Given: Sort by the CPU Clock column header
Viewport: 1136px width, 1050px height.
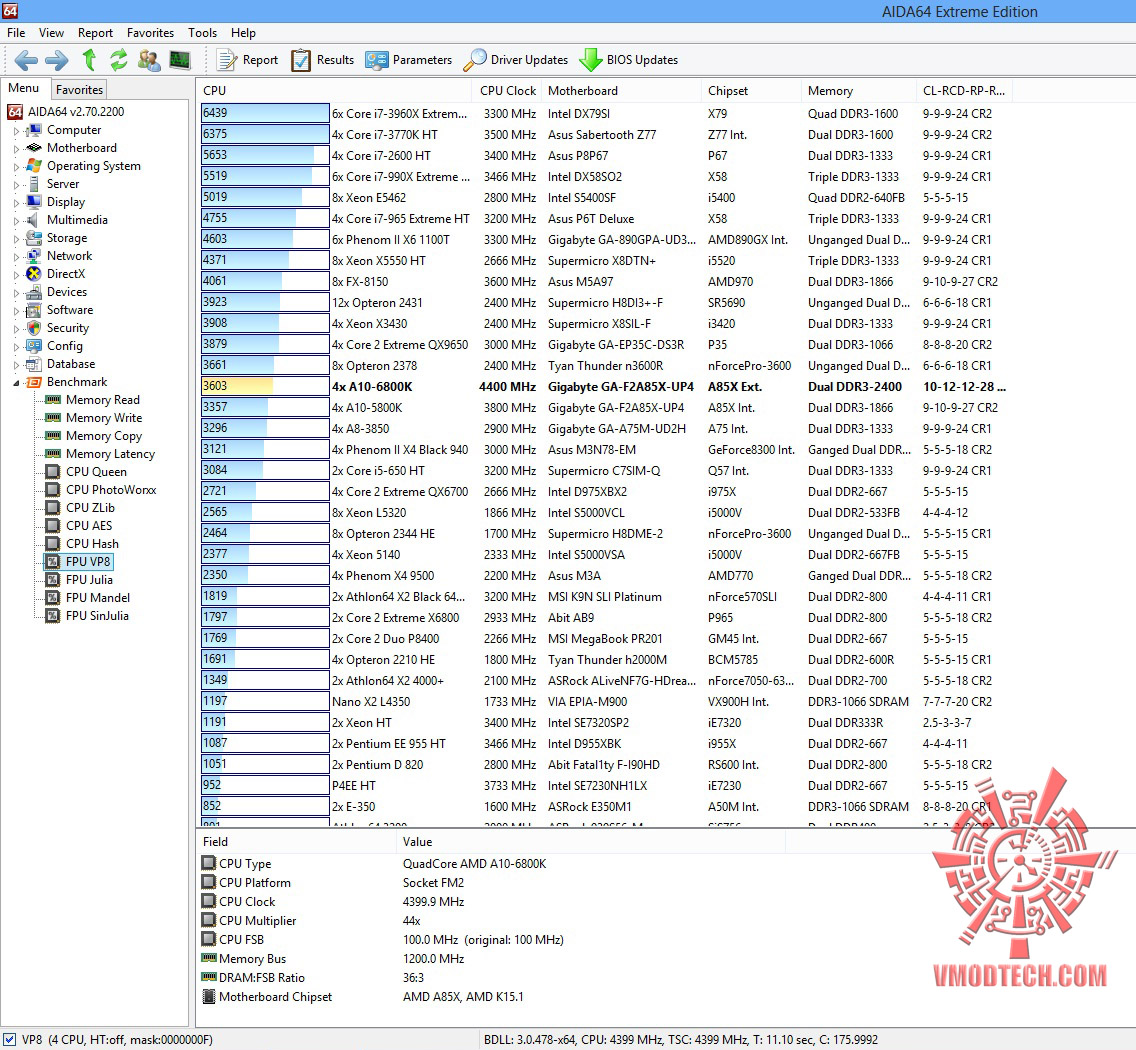Looking at the screenshot, I should point(508,91).
